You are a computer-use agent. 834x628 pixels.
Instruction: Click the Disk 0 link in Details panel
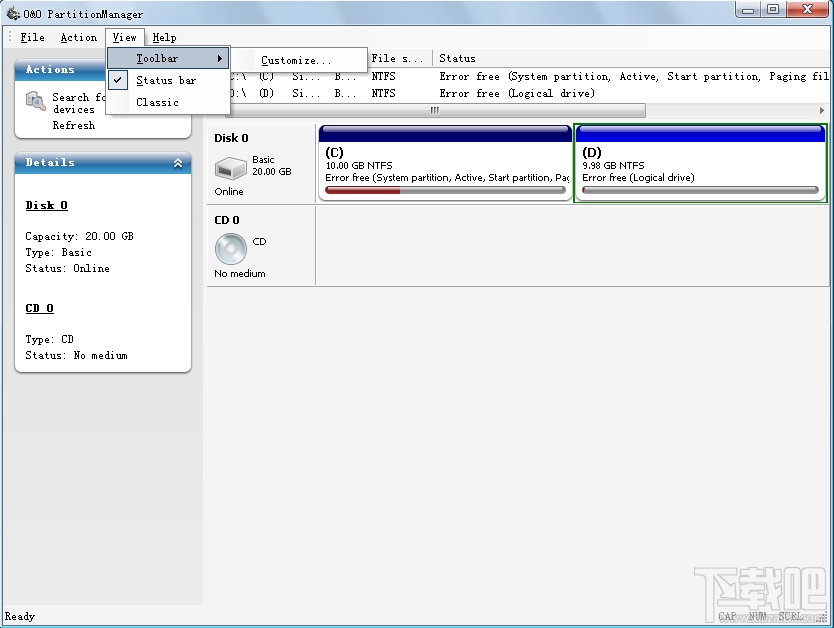46,205
